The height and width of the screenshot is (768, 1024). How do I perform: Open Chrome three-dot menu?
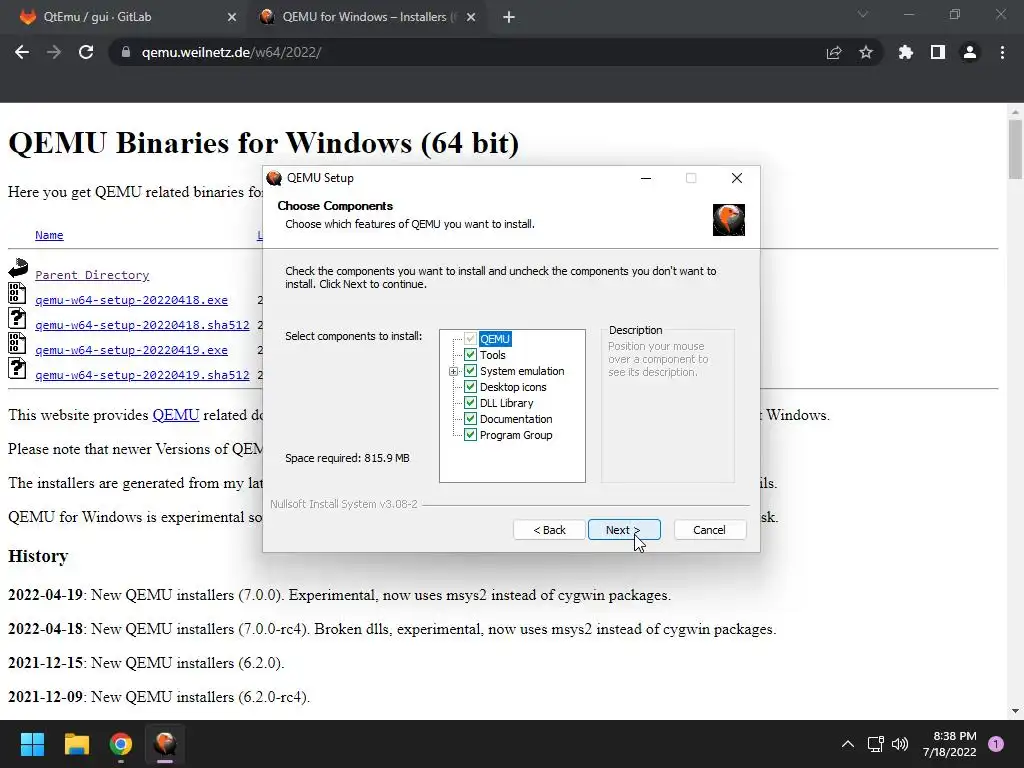pos(1002,52)
